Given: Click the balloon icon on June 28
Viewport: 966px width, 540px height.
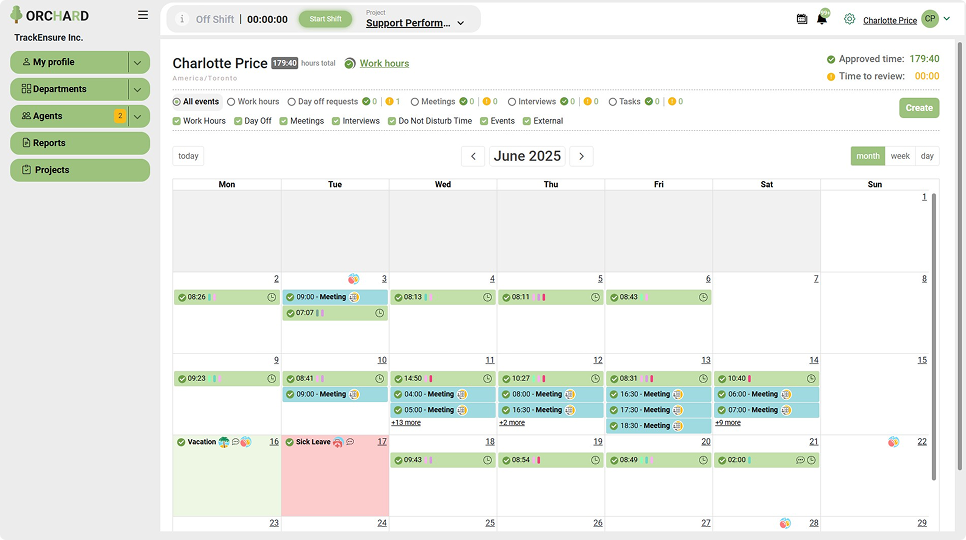Looking at the screenshot, I should 785,523.
